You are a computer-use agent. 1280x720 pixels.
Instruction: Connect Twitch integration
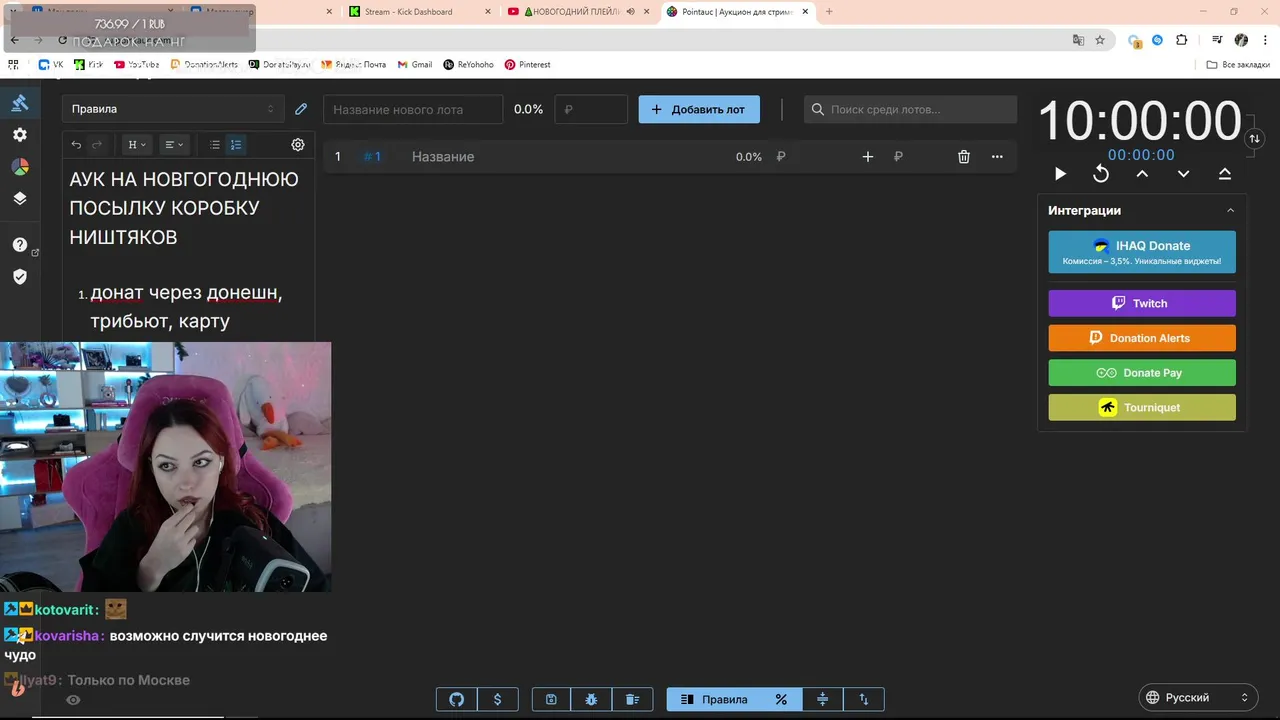[1142, 303]
